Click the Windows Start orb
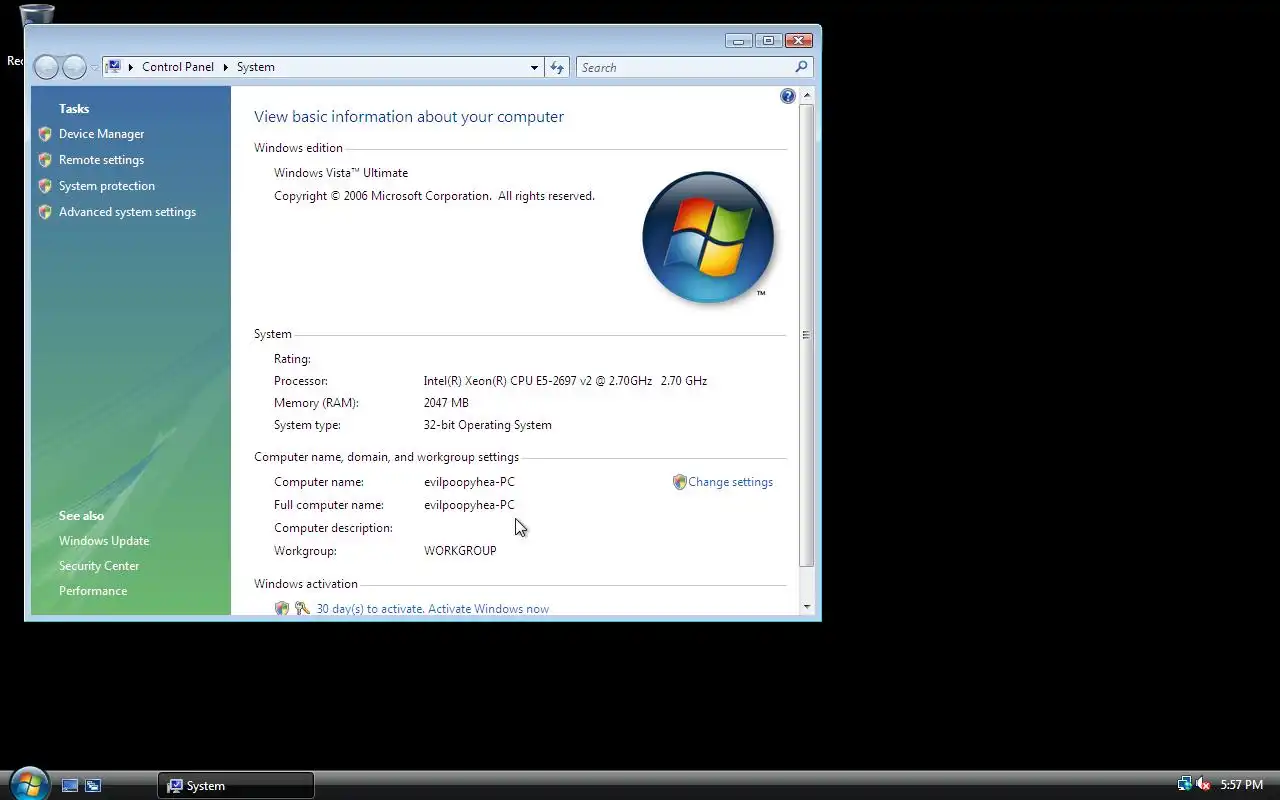1280x800 pixels. point(29,783)
